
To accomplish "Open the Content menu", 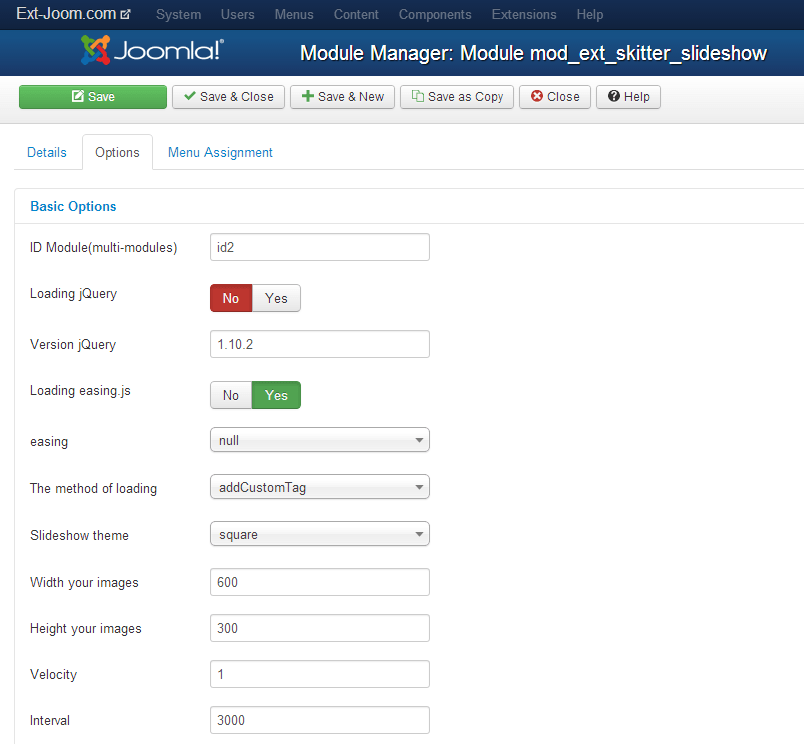I will coord(356,14).
